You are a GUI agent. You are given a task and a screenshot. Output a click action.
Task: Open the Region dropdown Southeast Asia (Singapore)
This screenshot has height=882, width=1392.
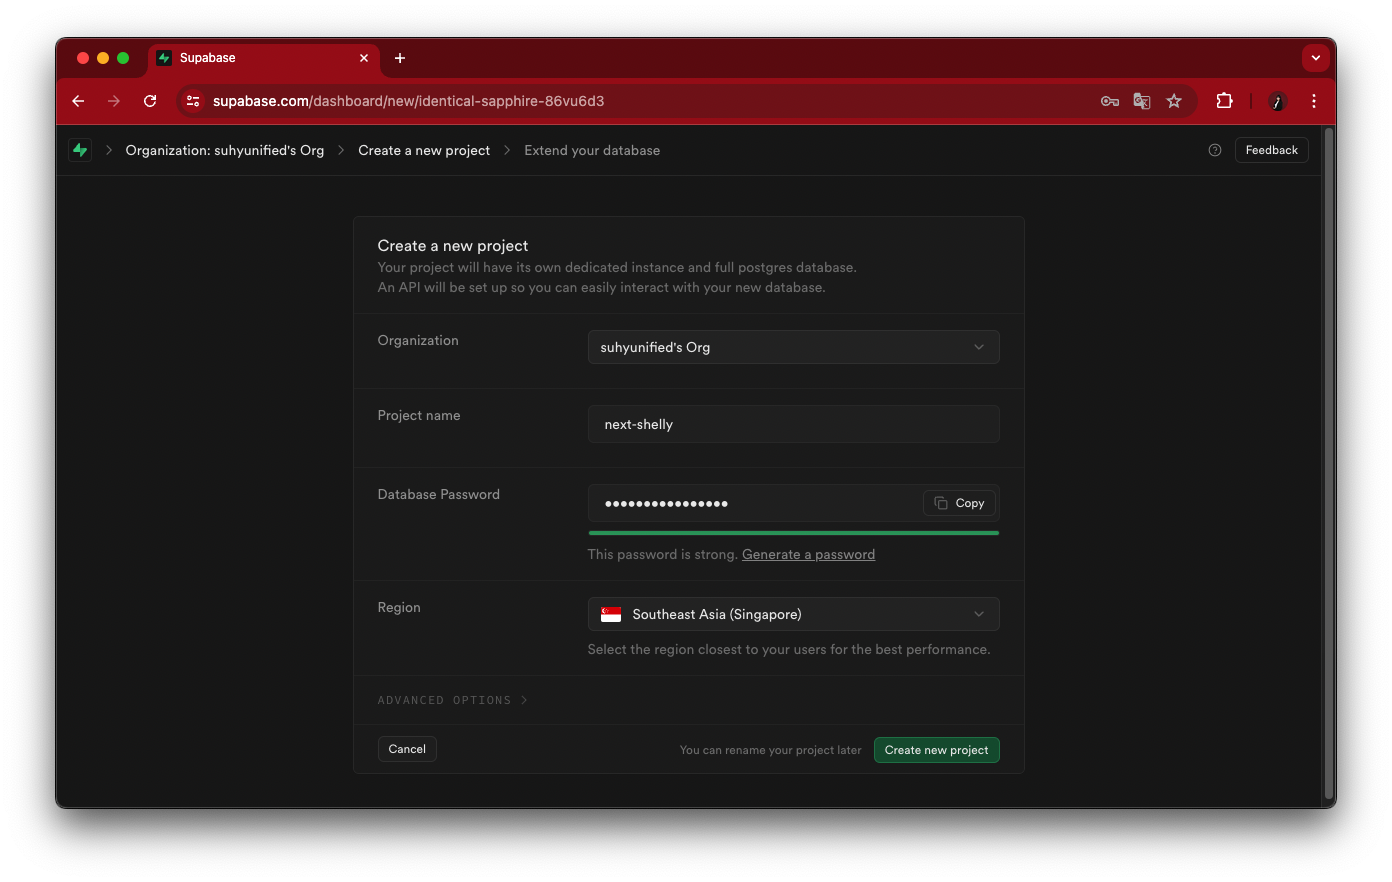(794, 614)
